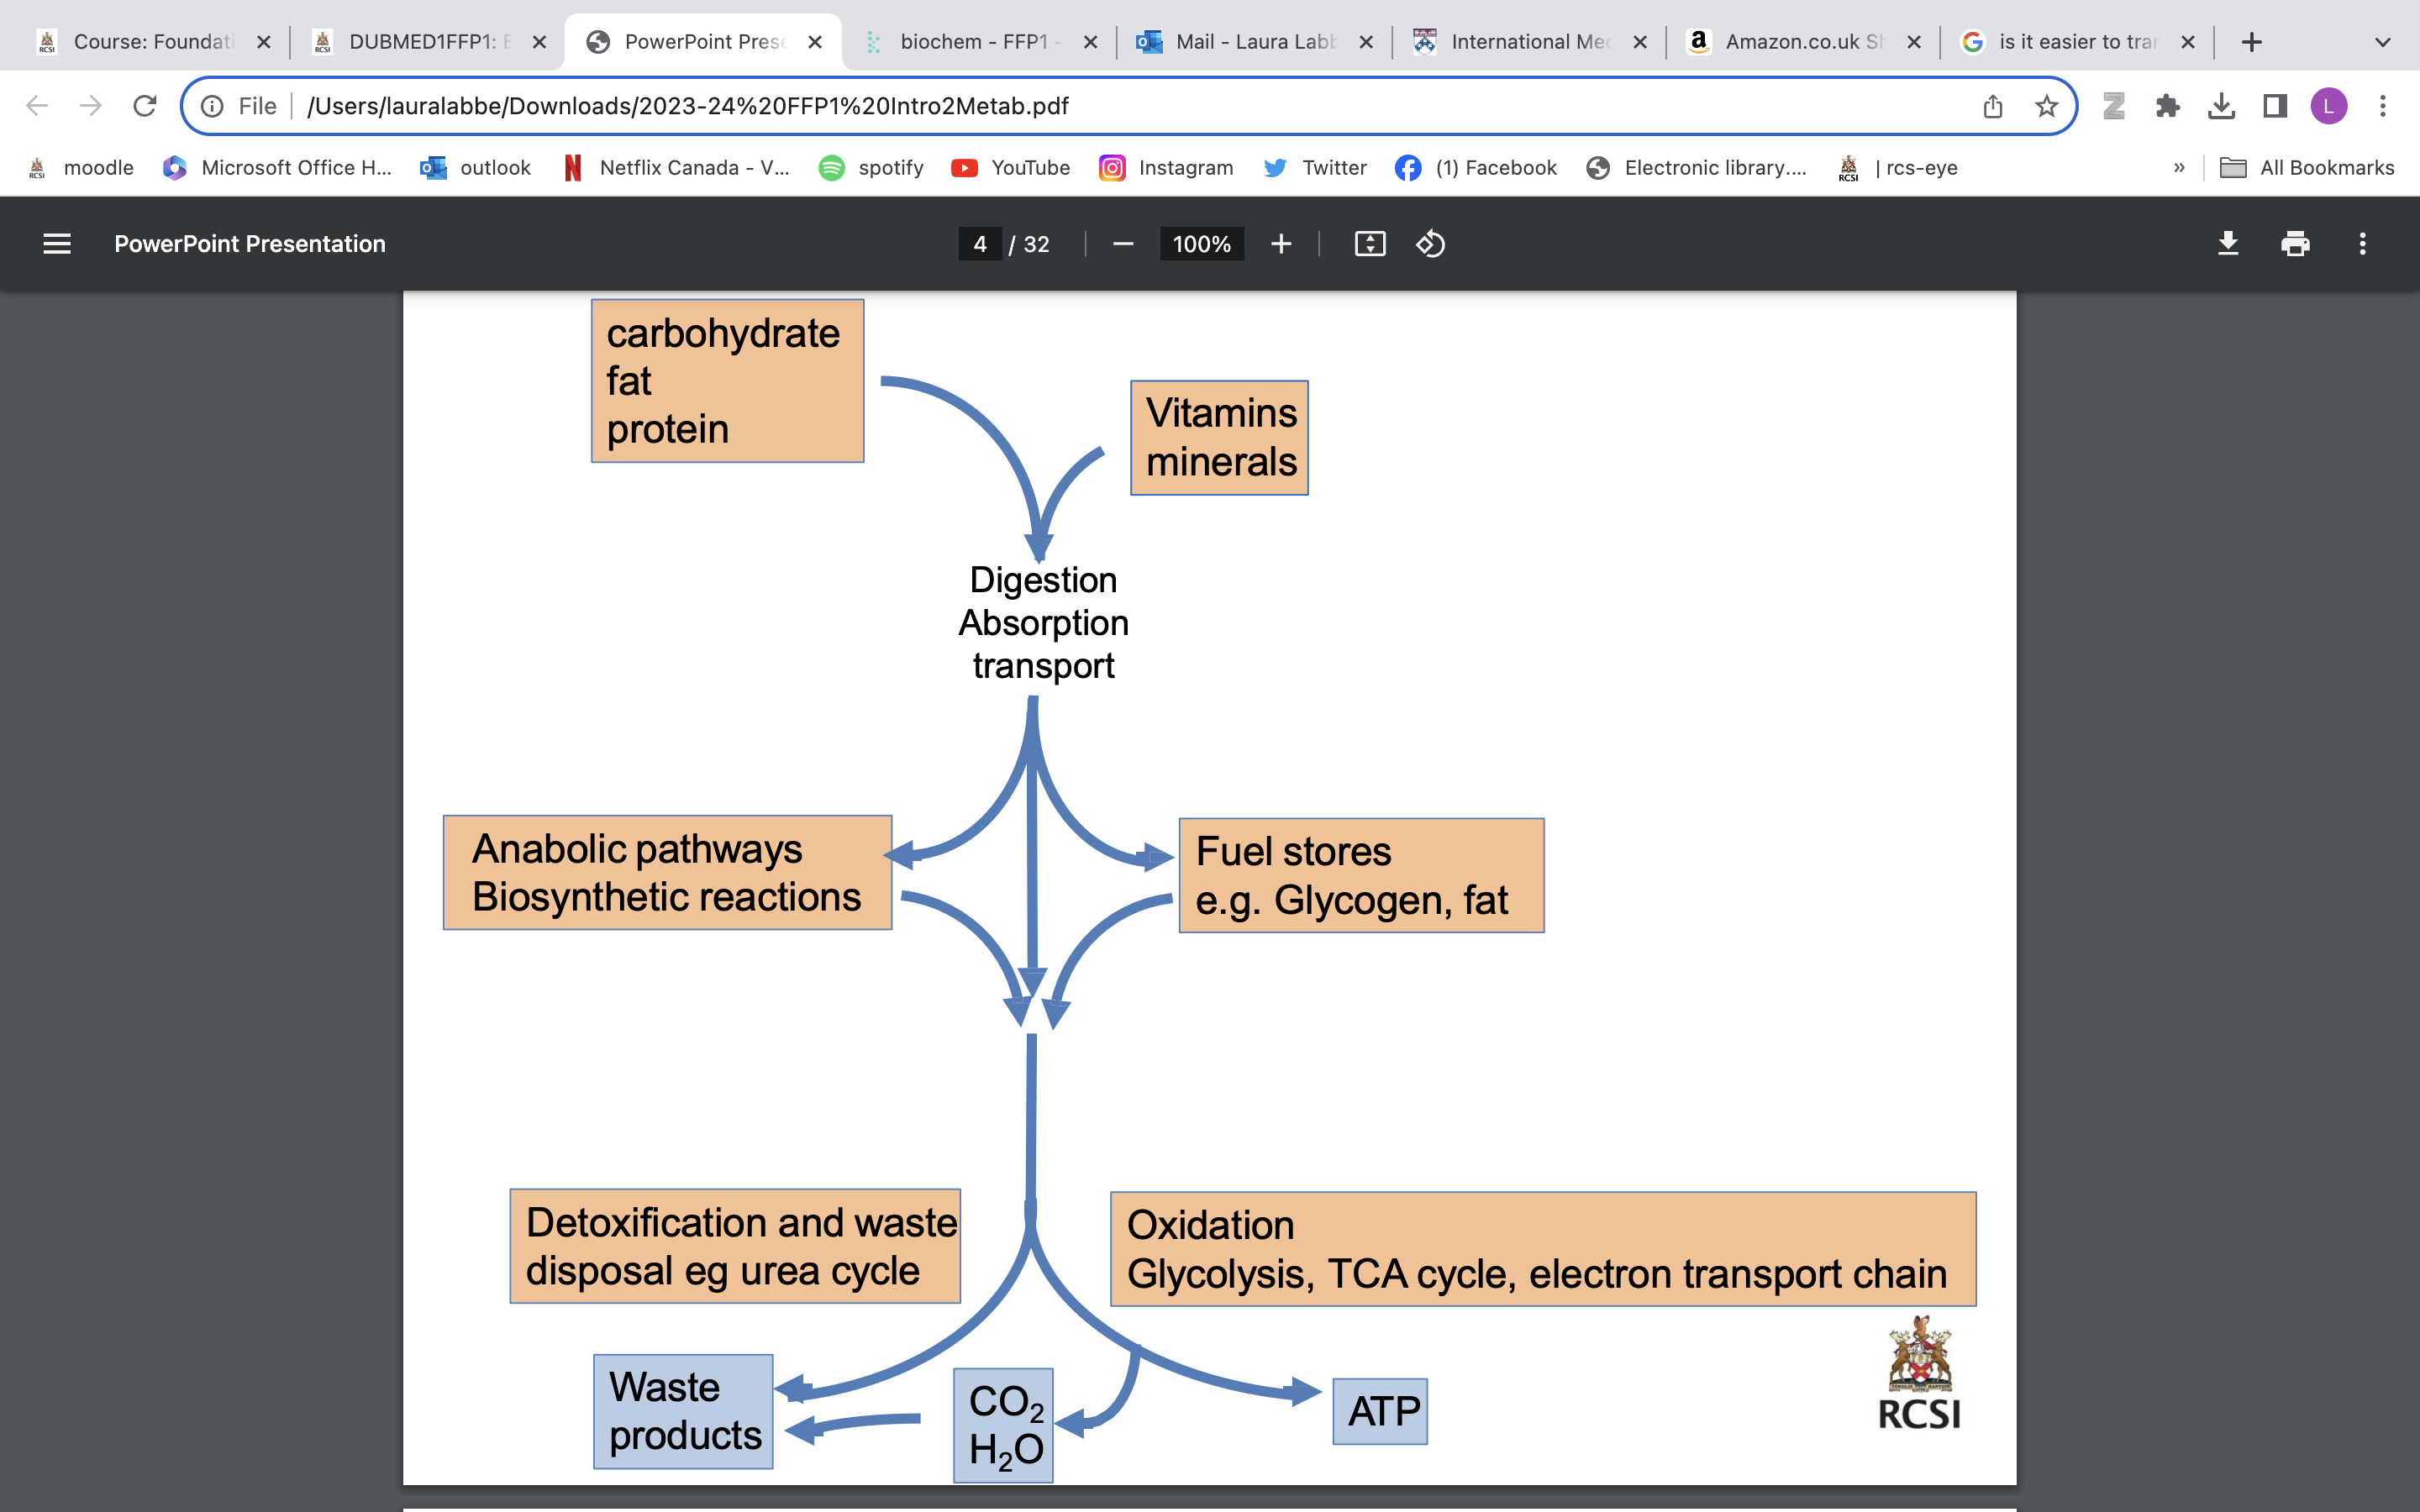Open the PDF document menu (hamburger icon)
The width and height of the screenshot is (2420, 1512).
(57, 243)
